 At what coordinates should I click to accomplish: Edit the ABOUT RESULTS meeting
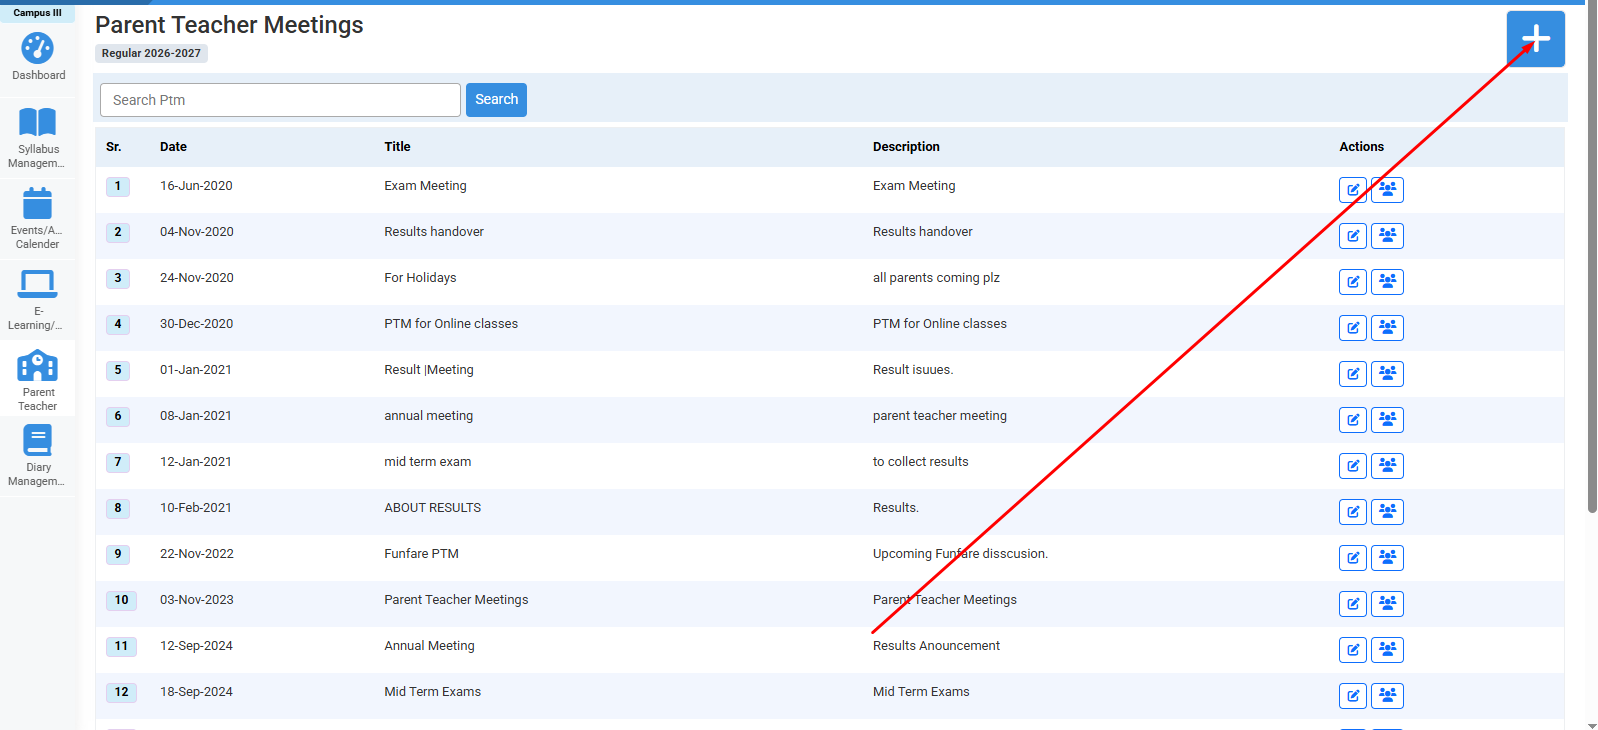[x=1352, y=512]
